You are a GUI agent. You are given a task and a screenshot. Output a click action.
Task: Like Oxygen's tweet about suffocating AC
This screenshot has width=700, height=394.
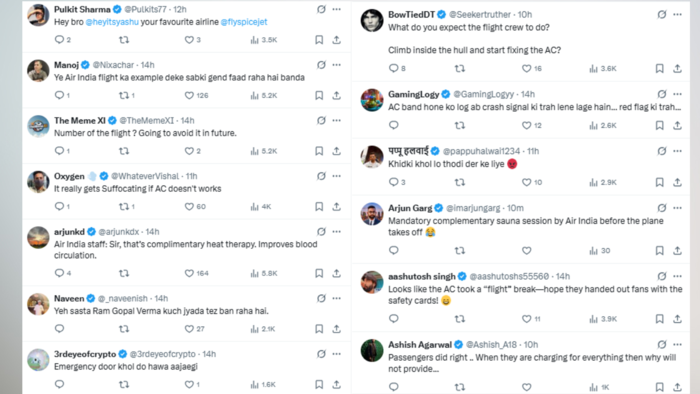pyautogui.click(x=189, y=207)
